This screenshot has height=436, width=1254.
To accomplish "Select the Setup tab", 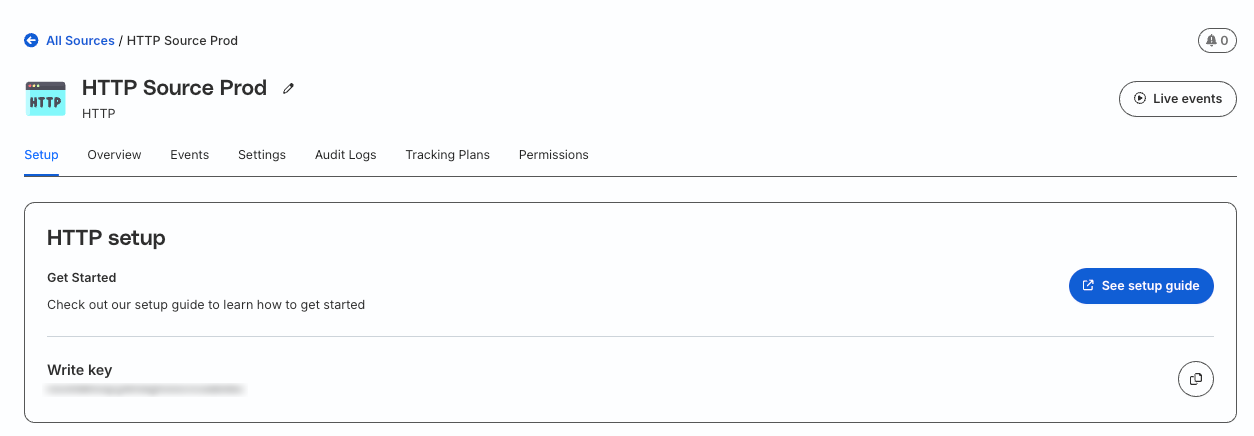I will click(x=41, y=155).
